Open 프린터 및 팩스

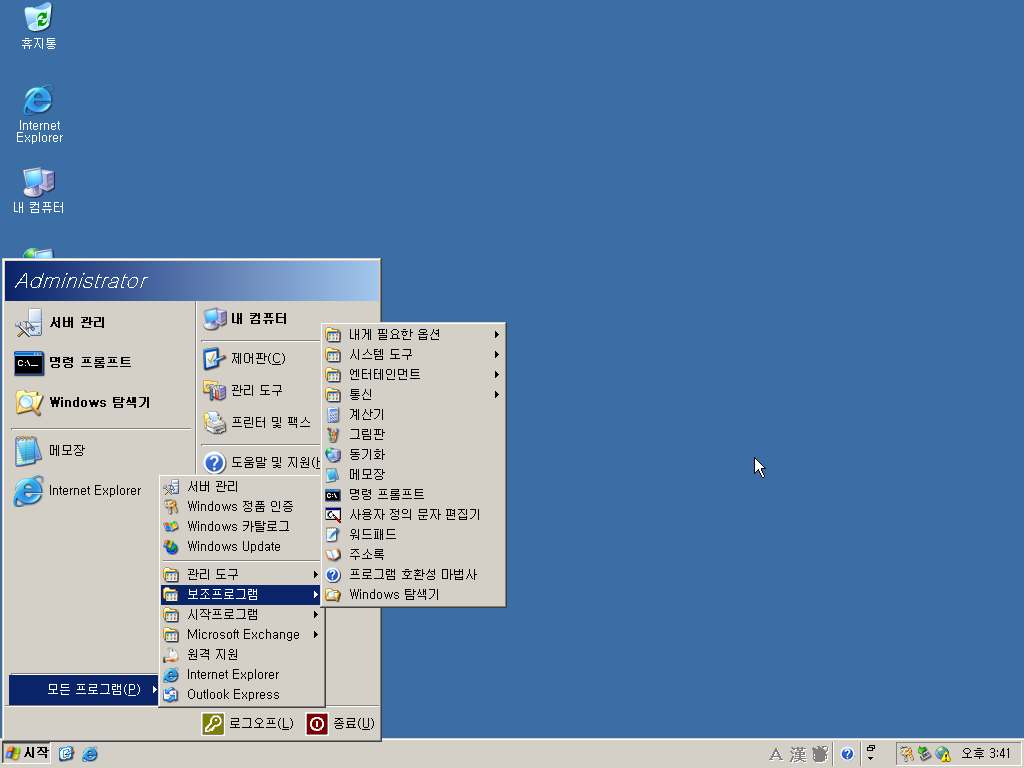click(259, 423)
